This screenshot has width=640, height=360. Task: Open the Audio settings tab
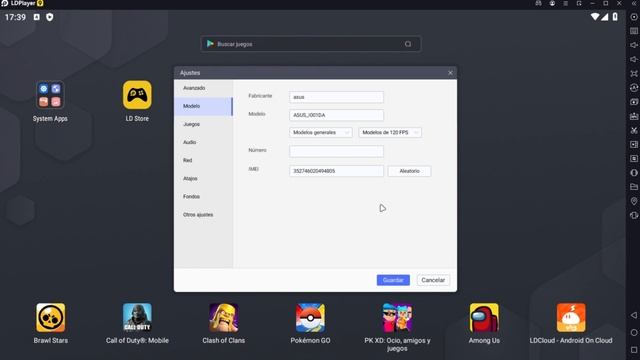point(203,142)
